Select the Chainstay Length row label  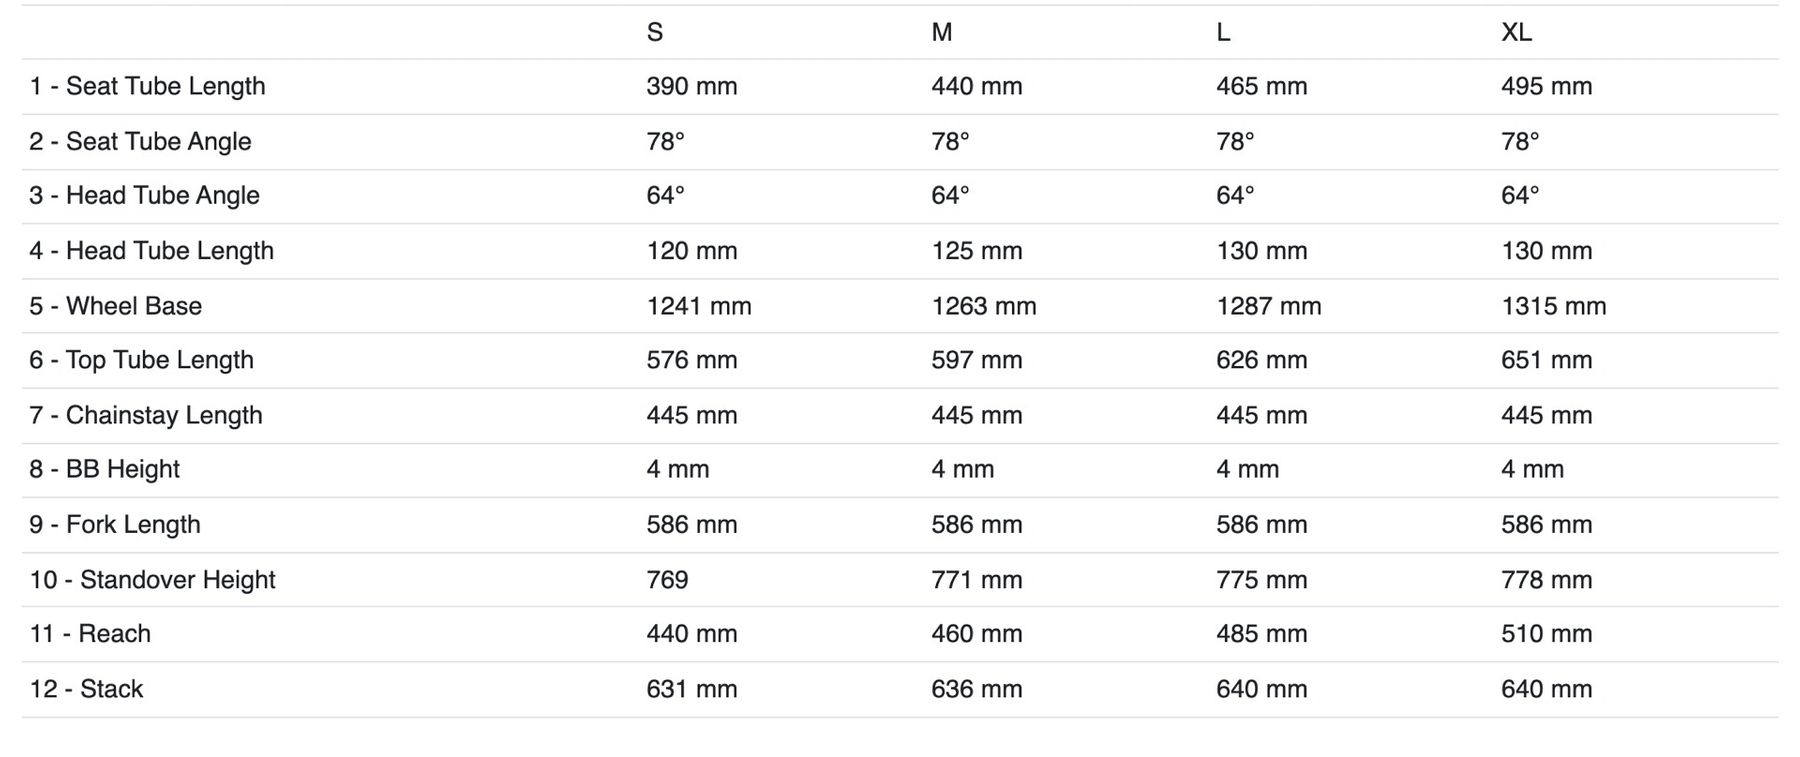[x=146, y=415]
